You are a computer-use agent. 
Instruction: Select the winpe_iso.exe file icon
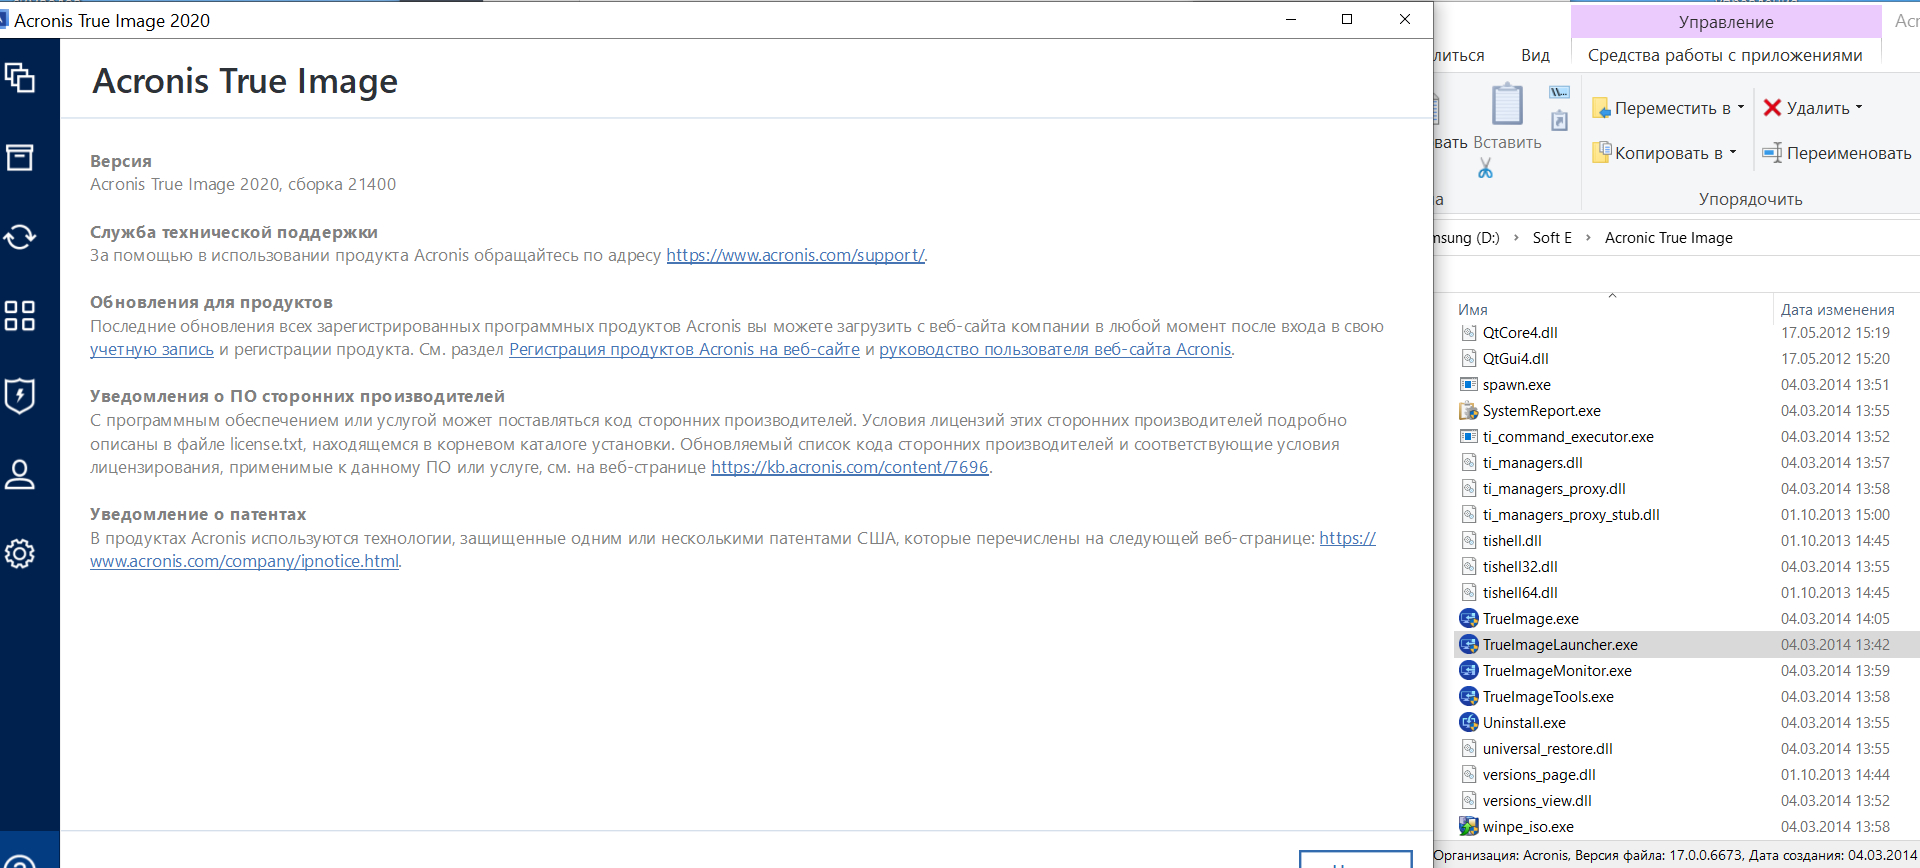1468,827
